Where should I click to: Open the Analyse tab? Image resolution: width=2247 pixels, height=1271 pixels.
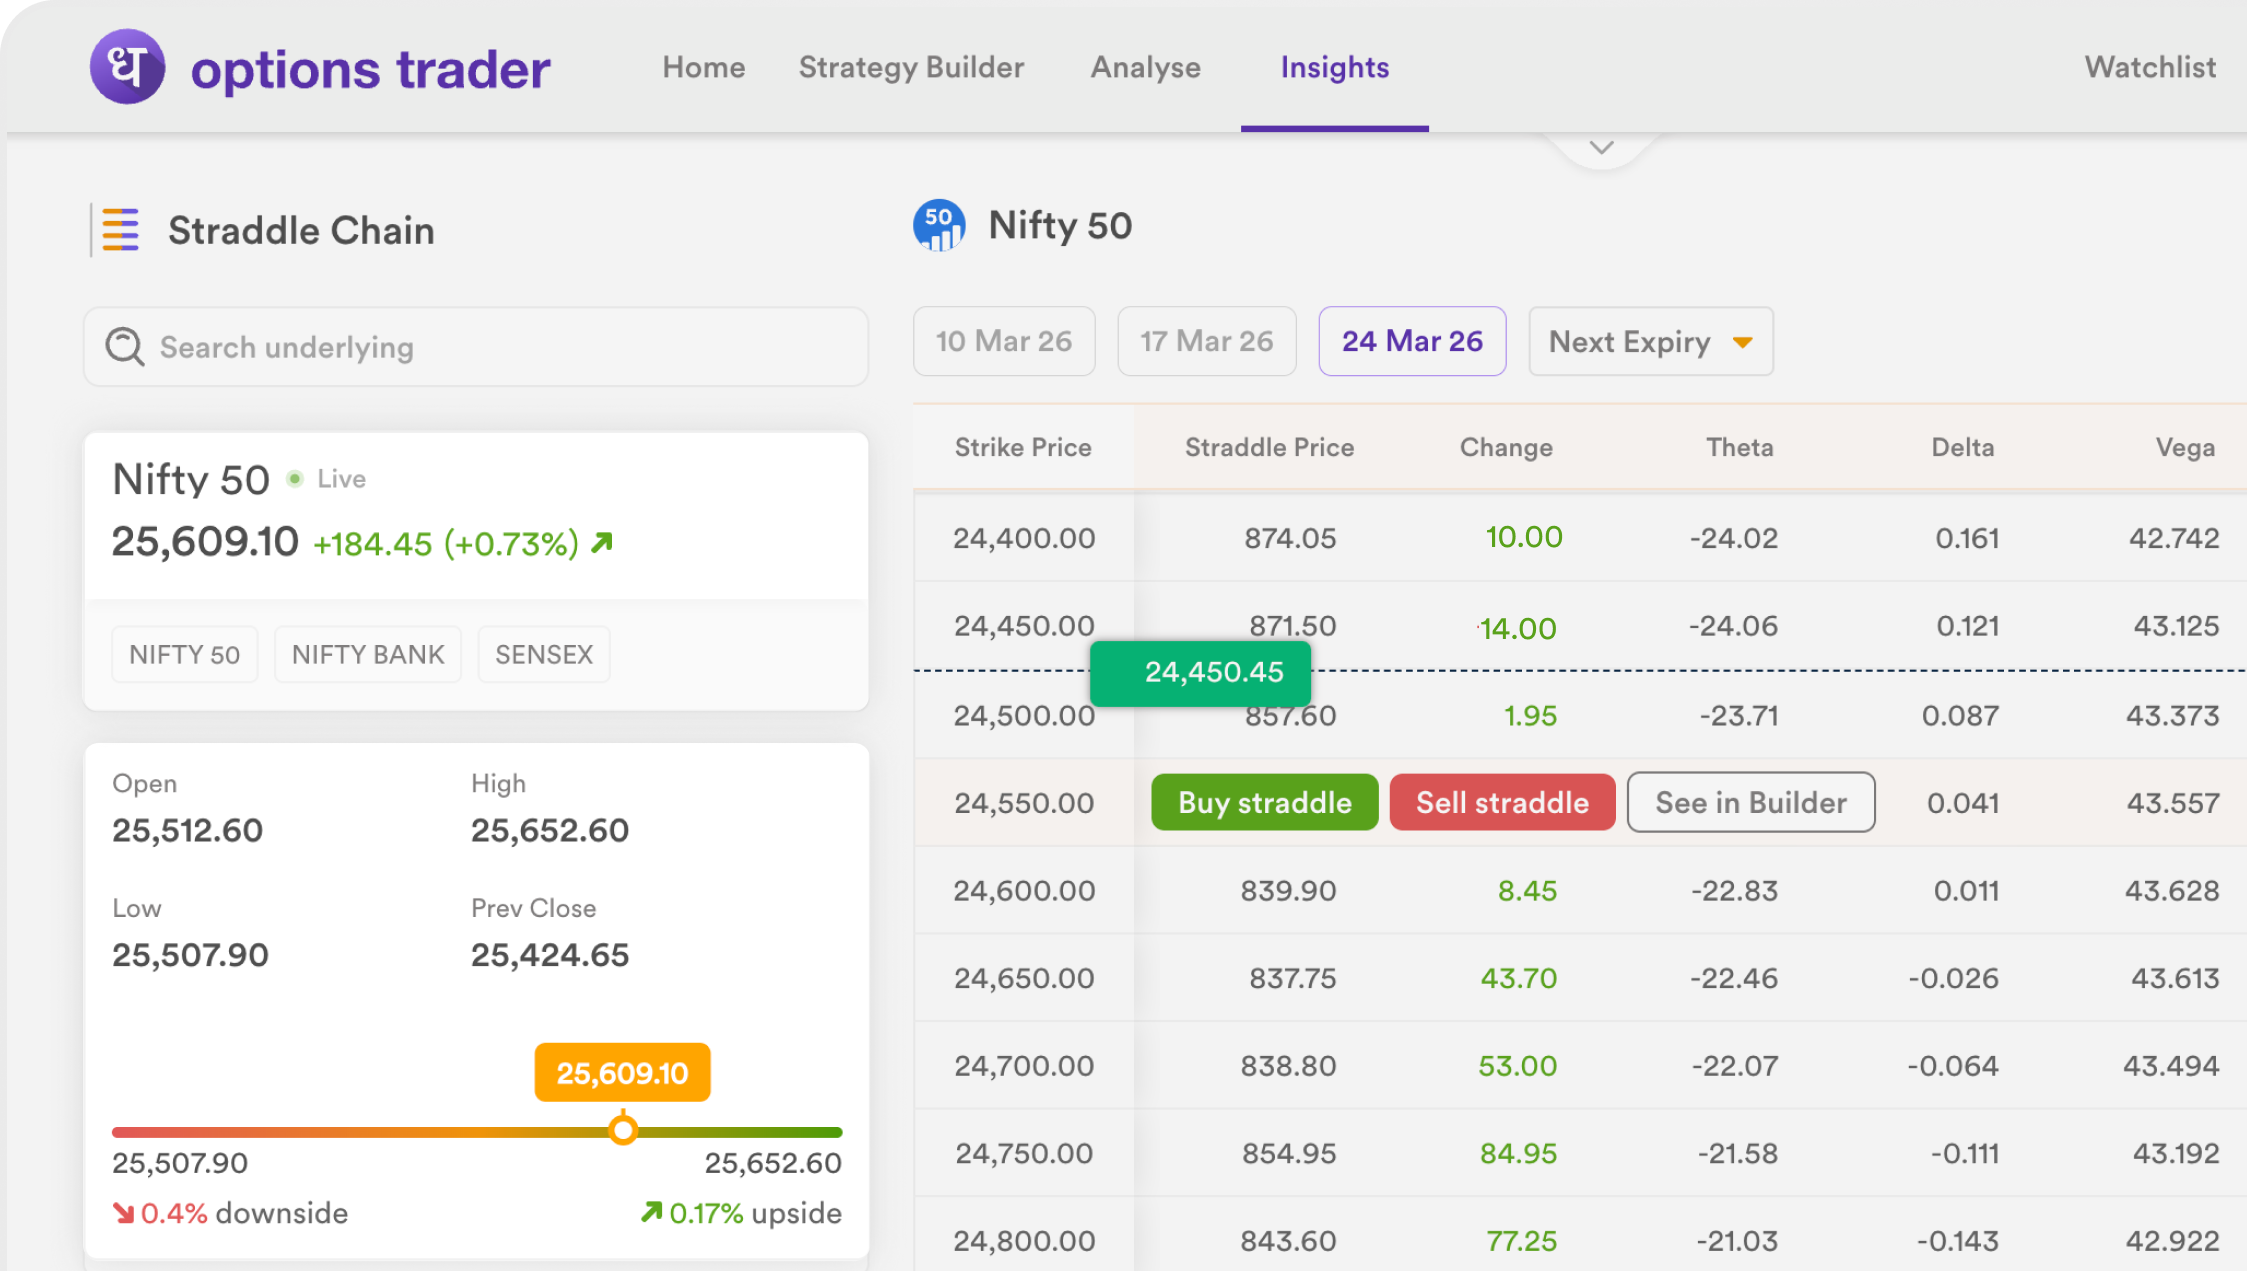click(1146, 67)
